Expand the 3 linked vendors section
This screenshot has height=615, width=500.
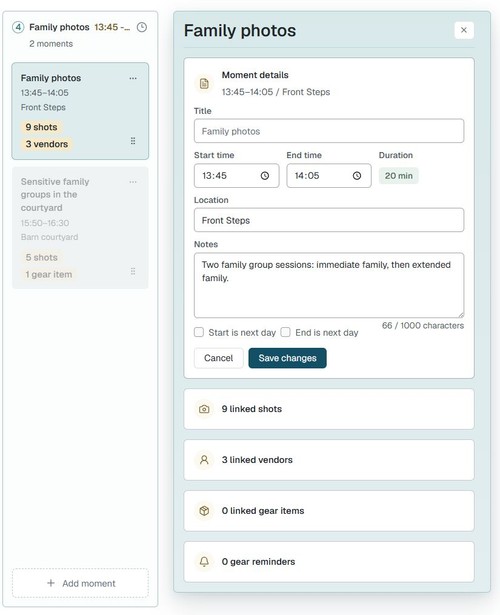(329, 460)
